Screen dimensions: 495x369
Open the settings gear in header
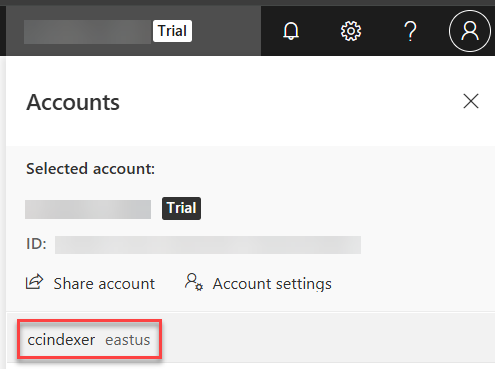[351, 31]
